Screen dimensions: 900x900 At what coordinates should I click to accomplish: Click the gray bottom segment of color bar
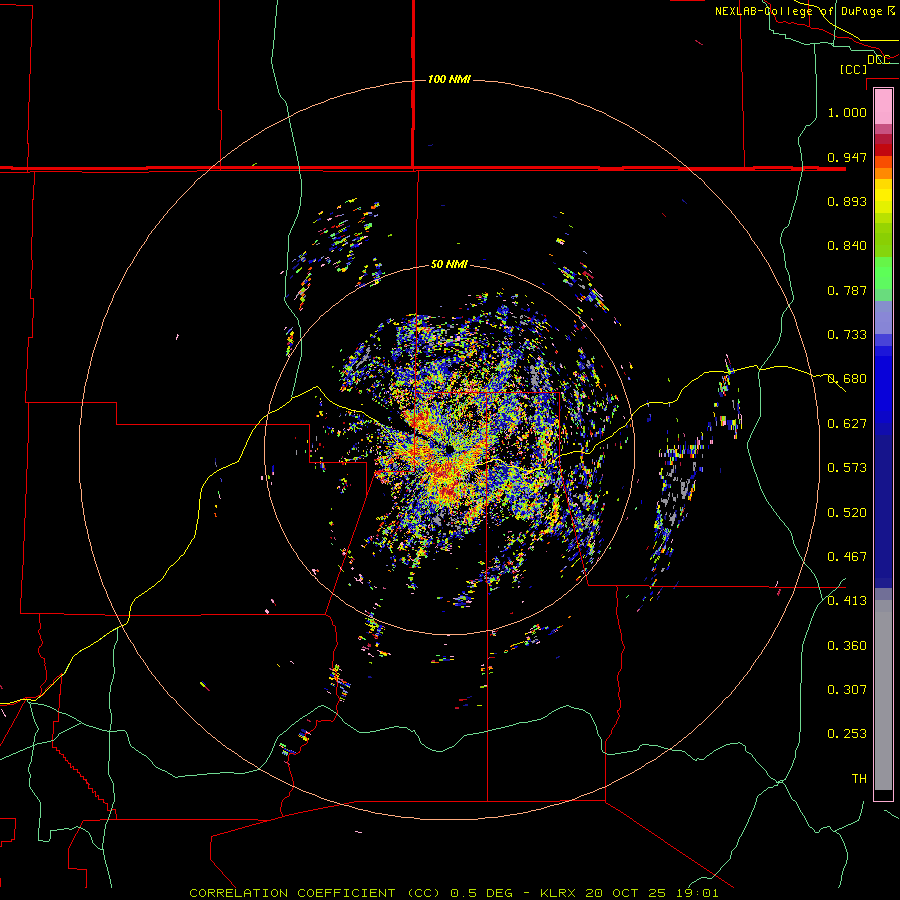click(x=883, y=695)
